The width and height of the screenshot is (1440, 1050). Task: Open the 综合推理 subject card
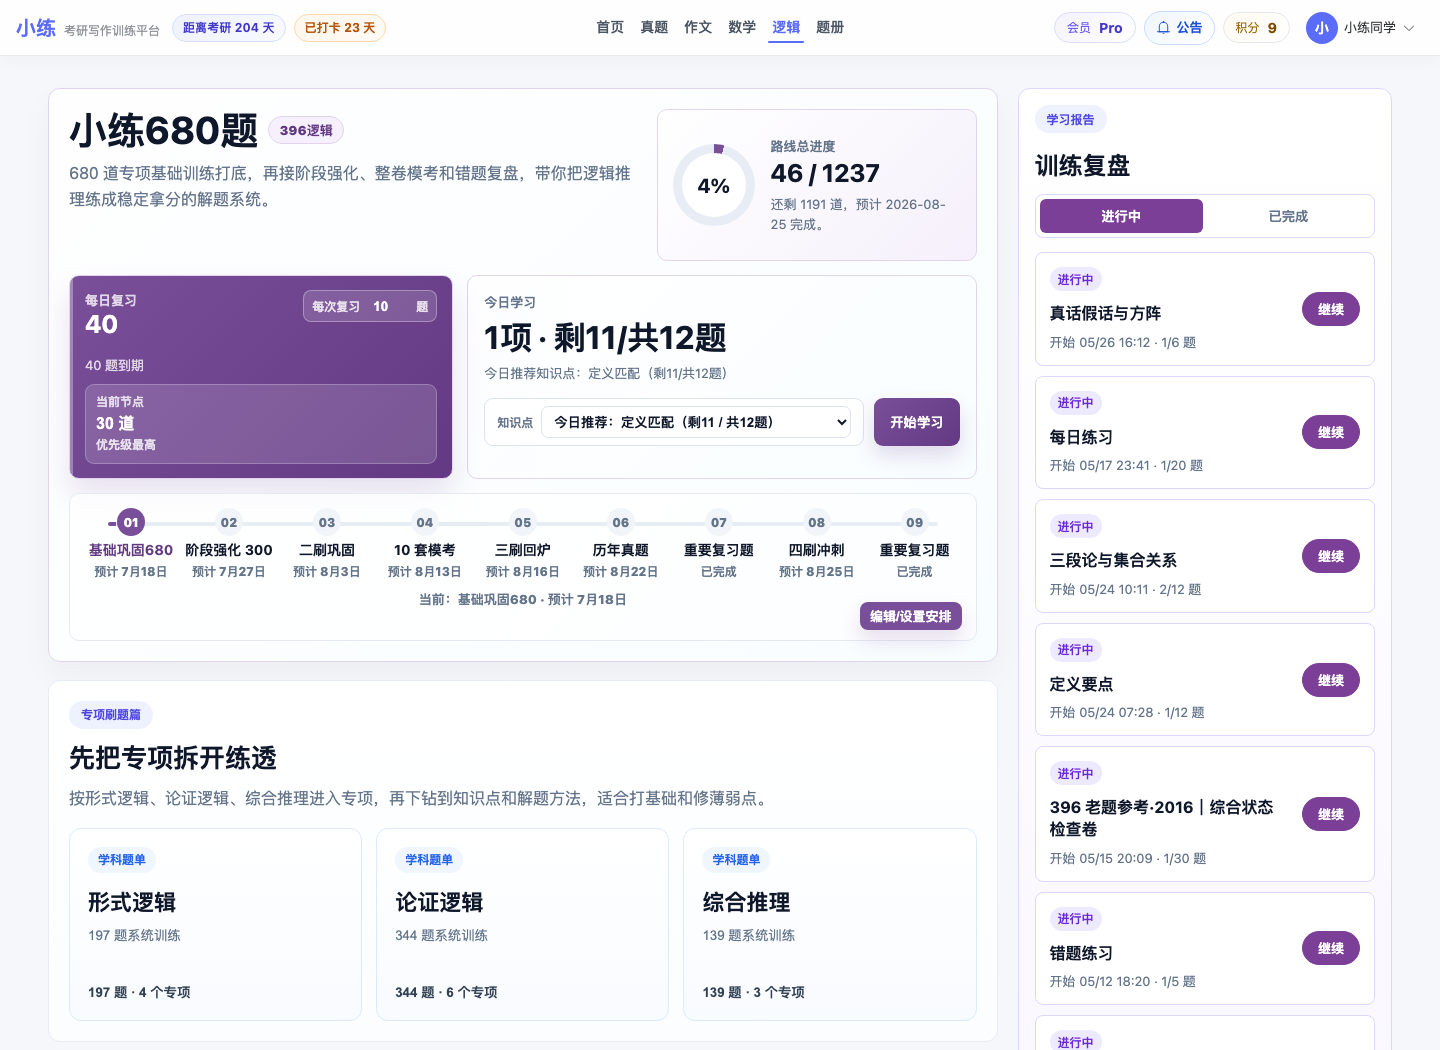830,924
